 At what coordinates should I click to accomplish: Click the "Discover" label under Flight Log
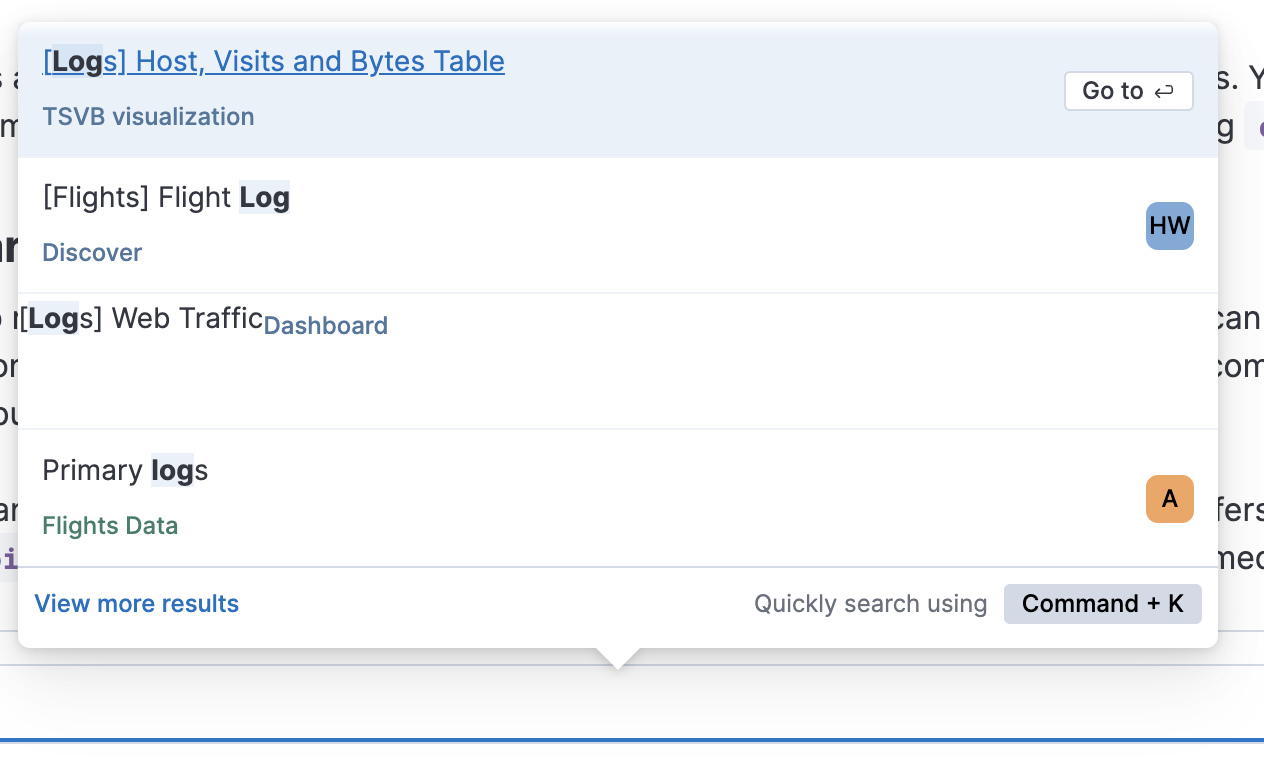(92, 253)
